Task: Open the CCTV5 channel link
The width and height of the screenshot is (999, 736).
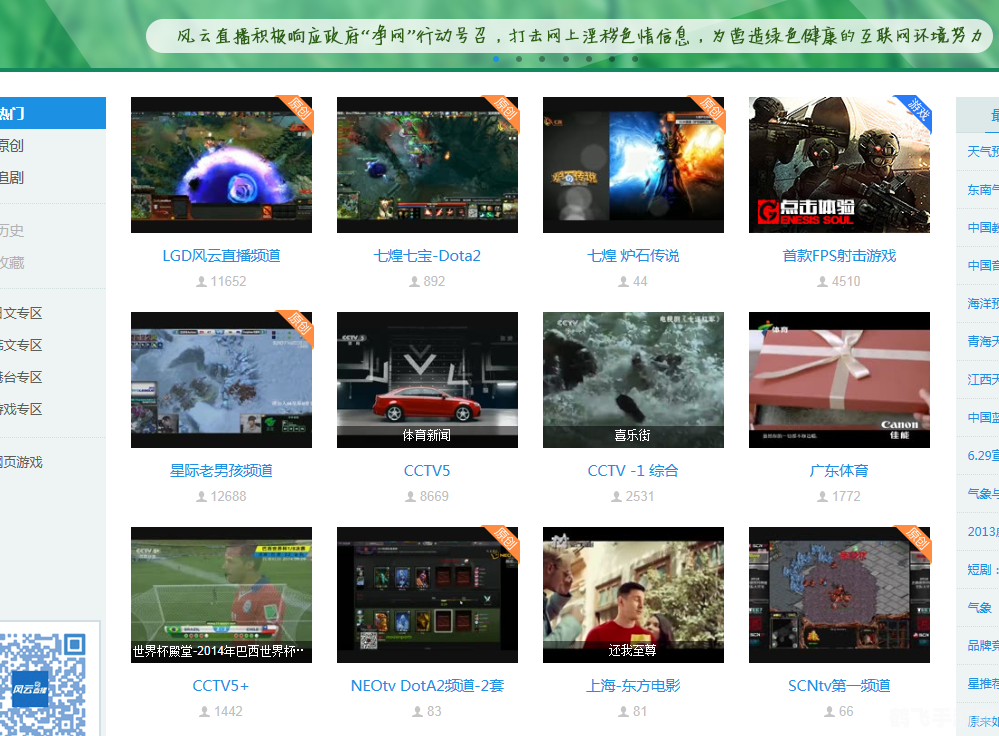Action: (x=427, y=470)
